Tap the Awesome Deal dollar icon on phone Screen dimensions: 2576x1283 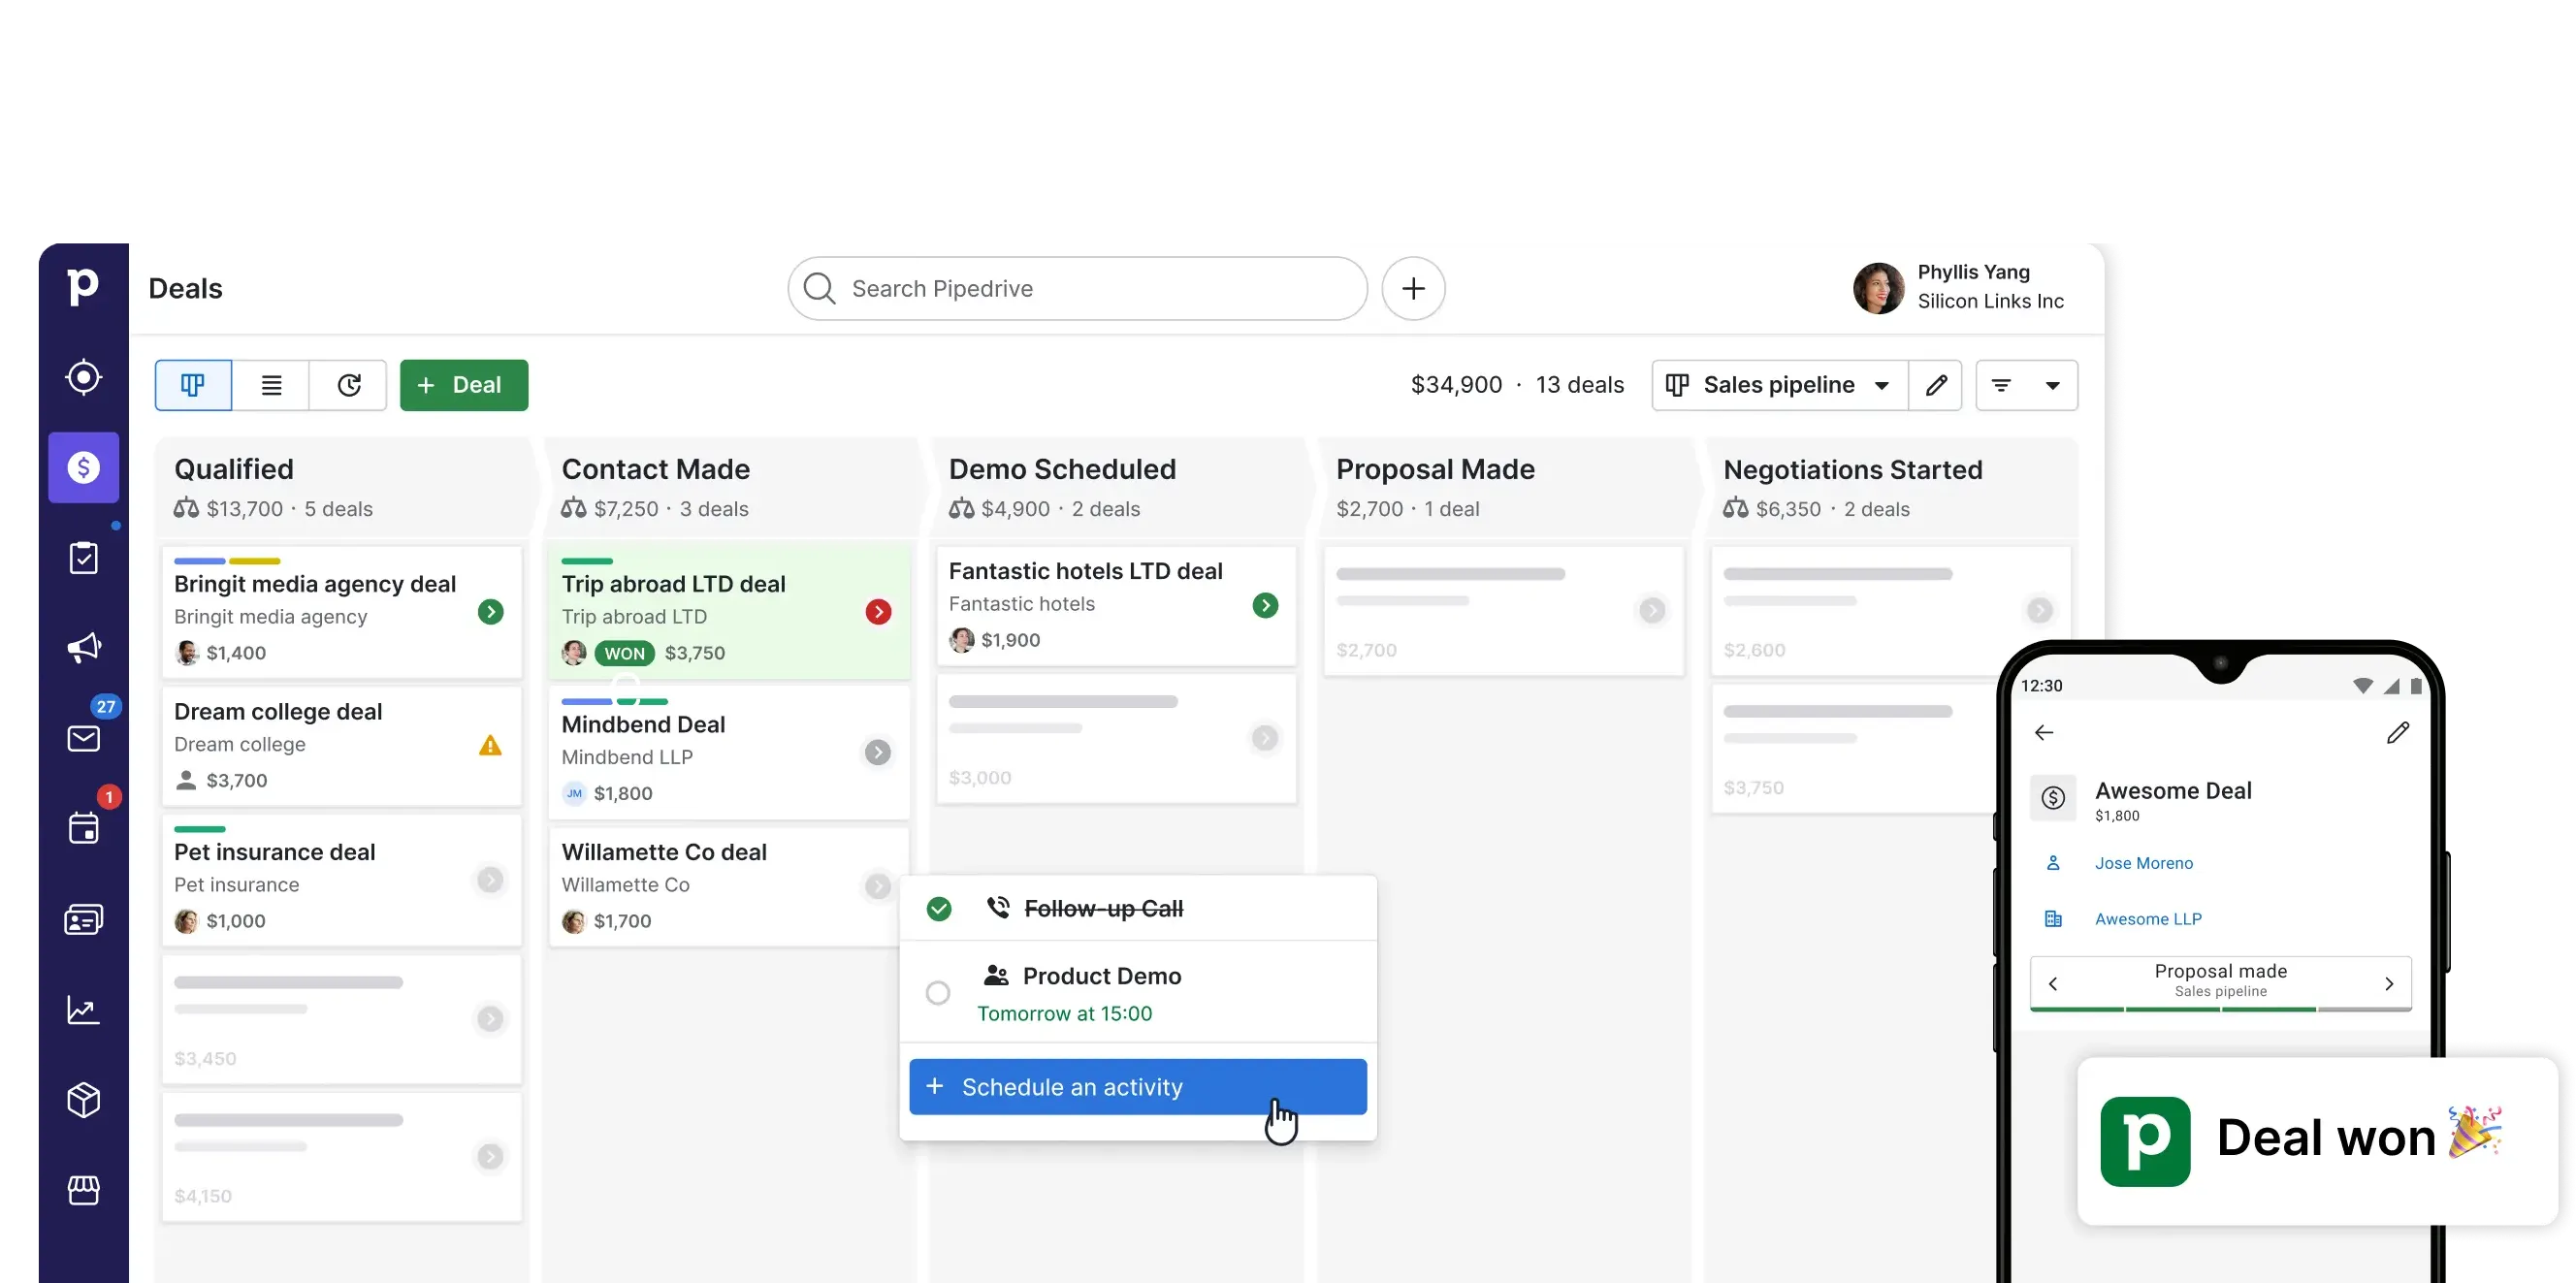pyautogui.click(x=2053, y=797)
